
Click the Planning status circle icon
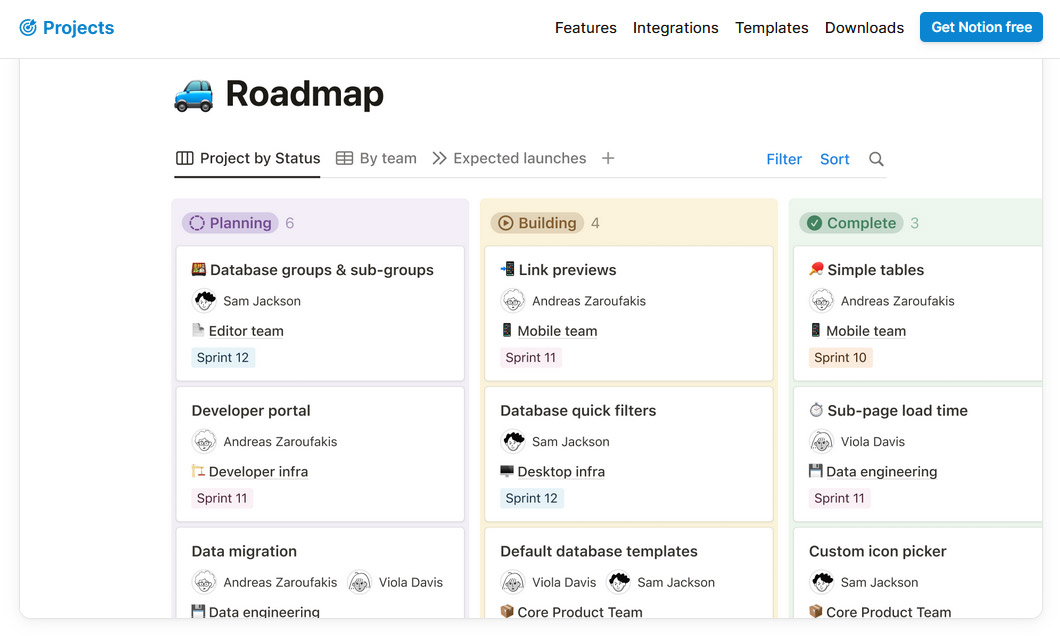[197, 223]
